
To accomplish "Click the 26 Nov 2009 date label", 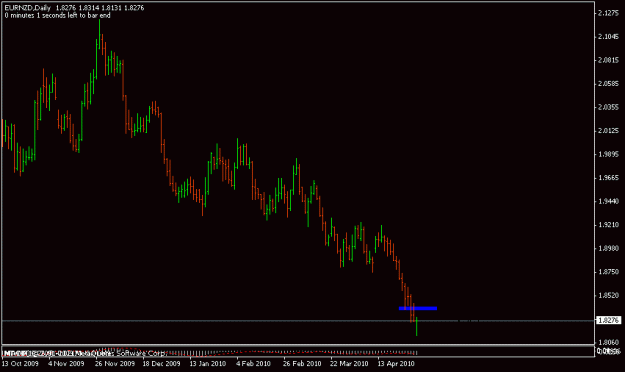I will point(115,364).
